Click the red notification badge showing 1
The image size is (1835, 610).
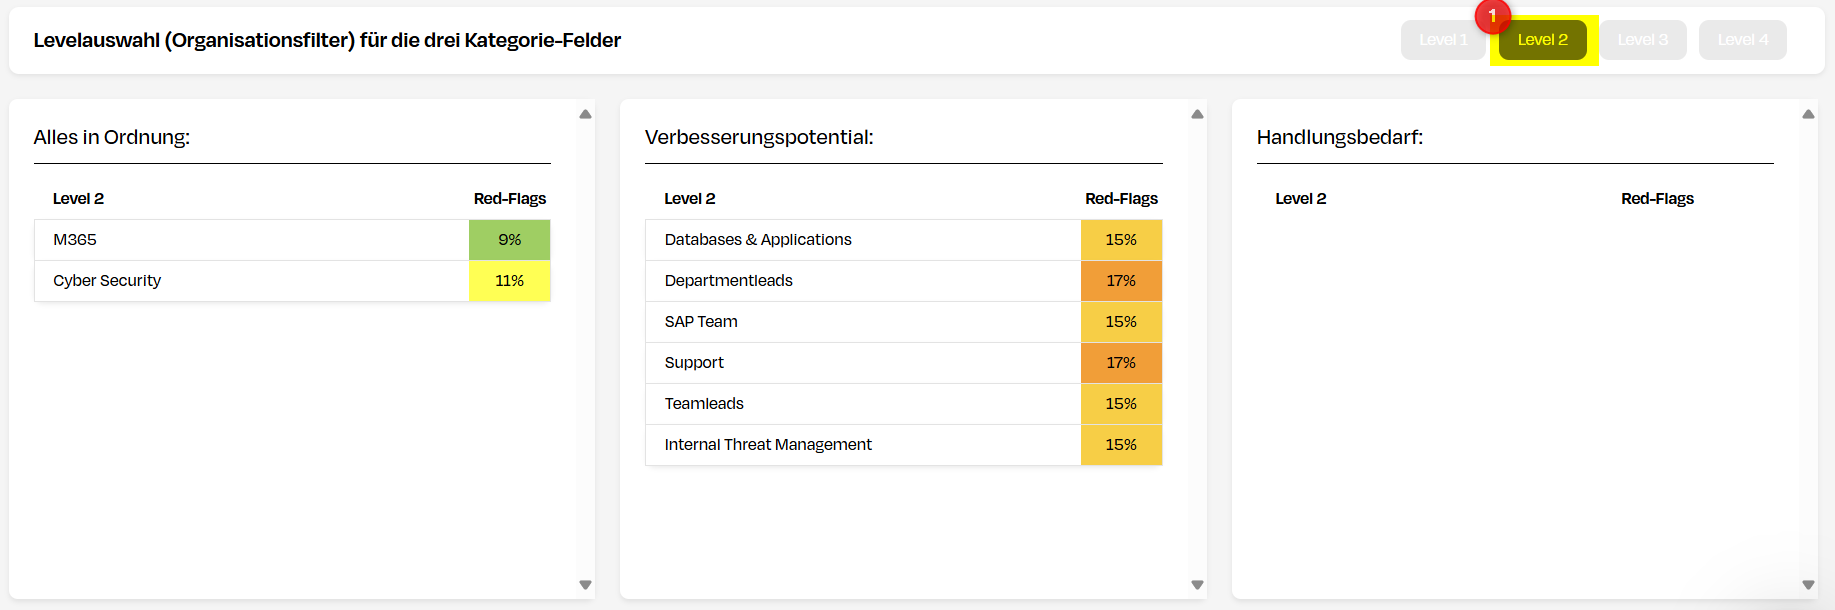pos(1493,17)
